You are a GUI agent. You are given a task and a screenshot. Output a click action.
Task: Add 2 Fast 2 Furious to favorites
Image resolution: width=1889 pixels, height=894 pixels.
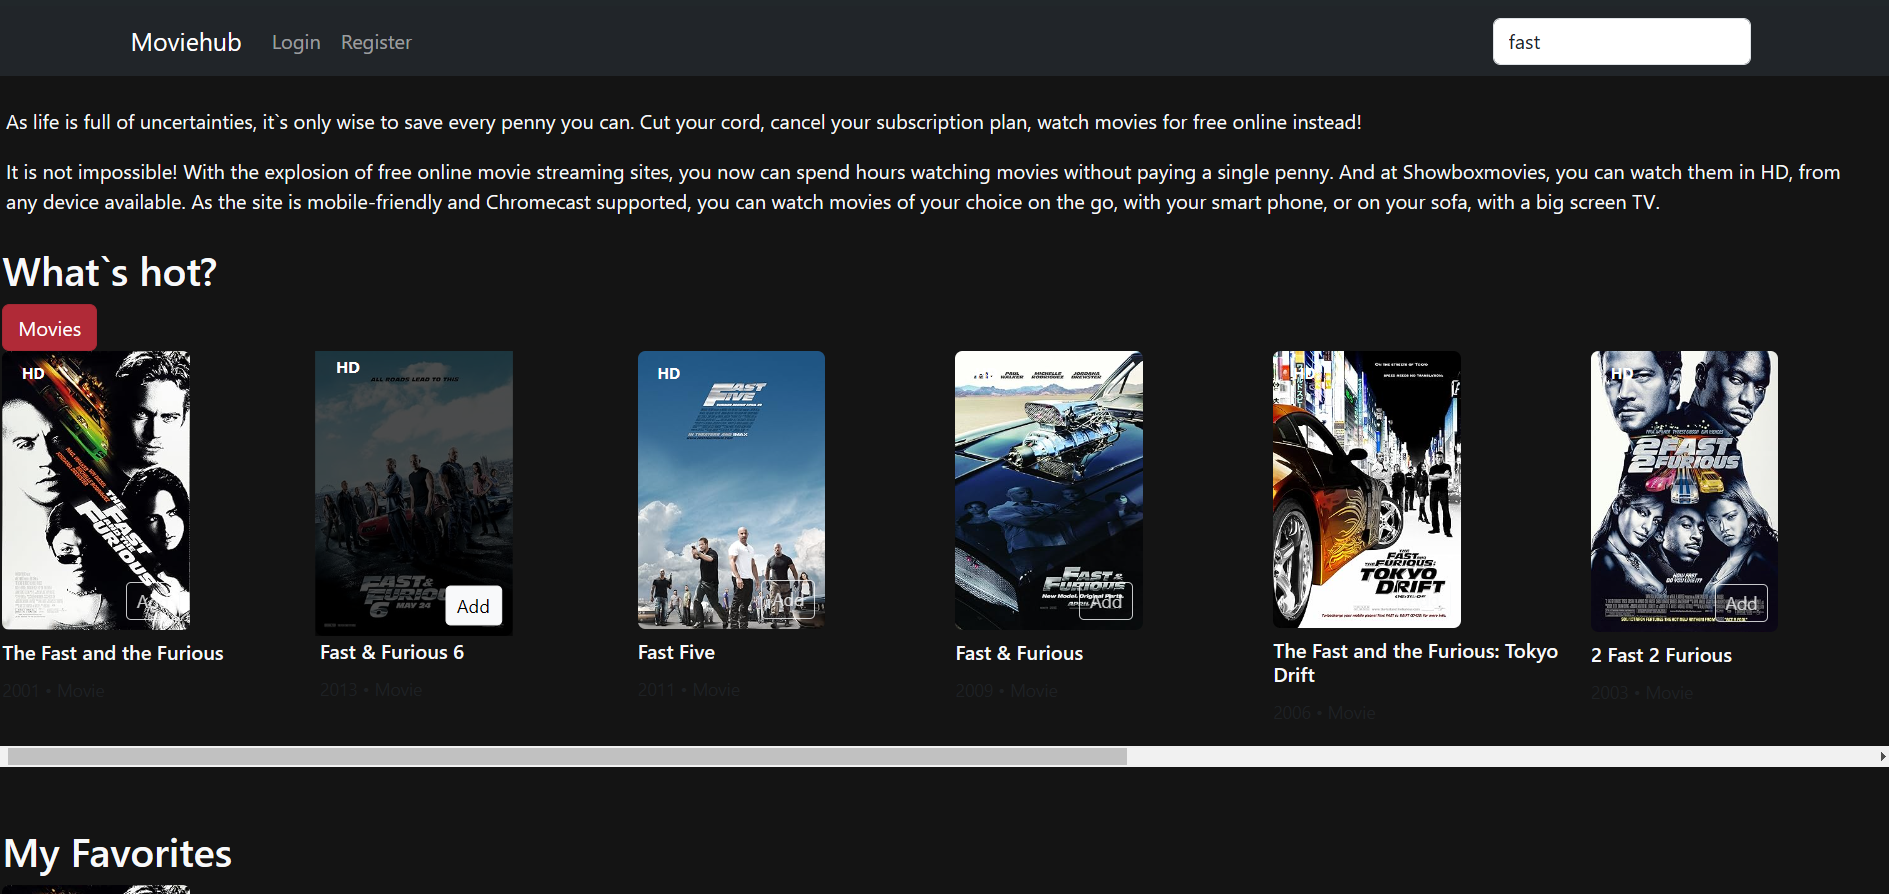pyautogui.click(x=1741, y=603)
